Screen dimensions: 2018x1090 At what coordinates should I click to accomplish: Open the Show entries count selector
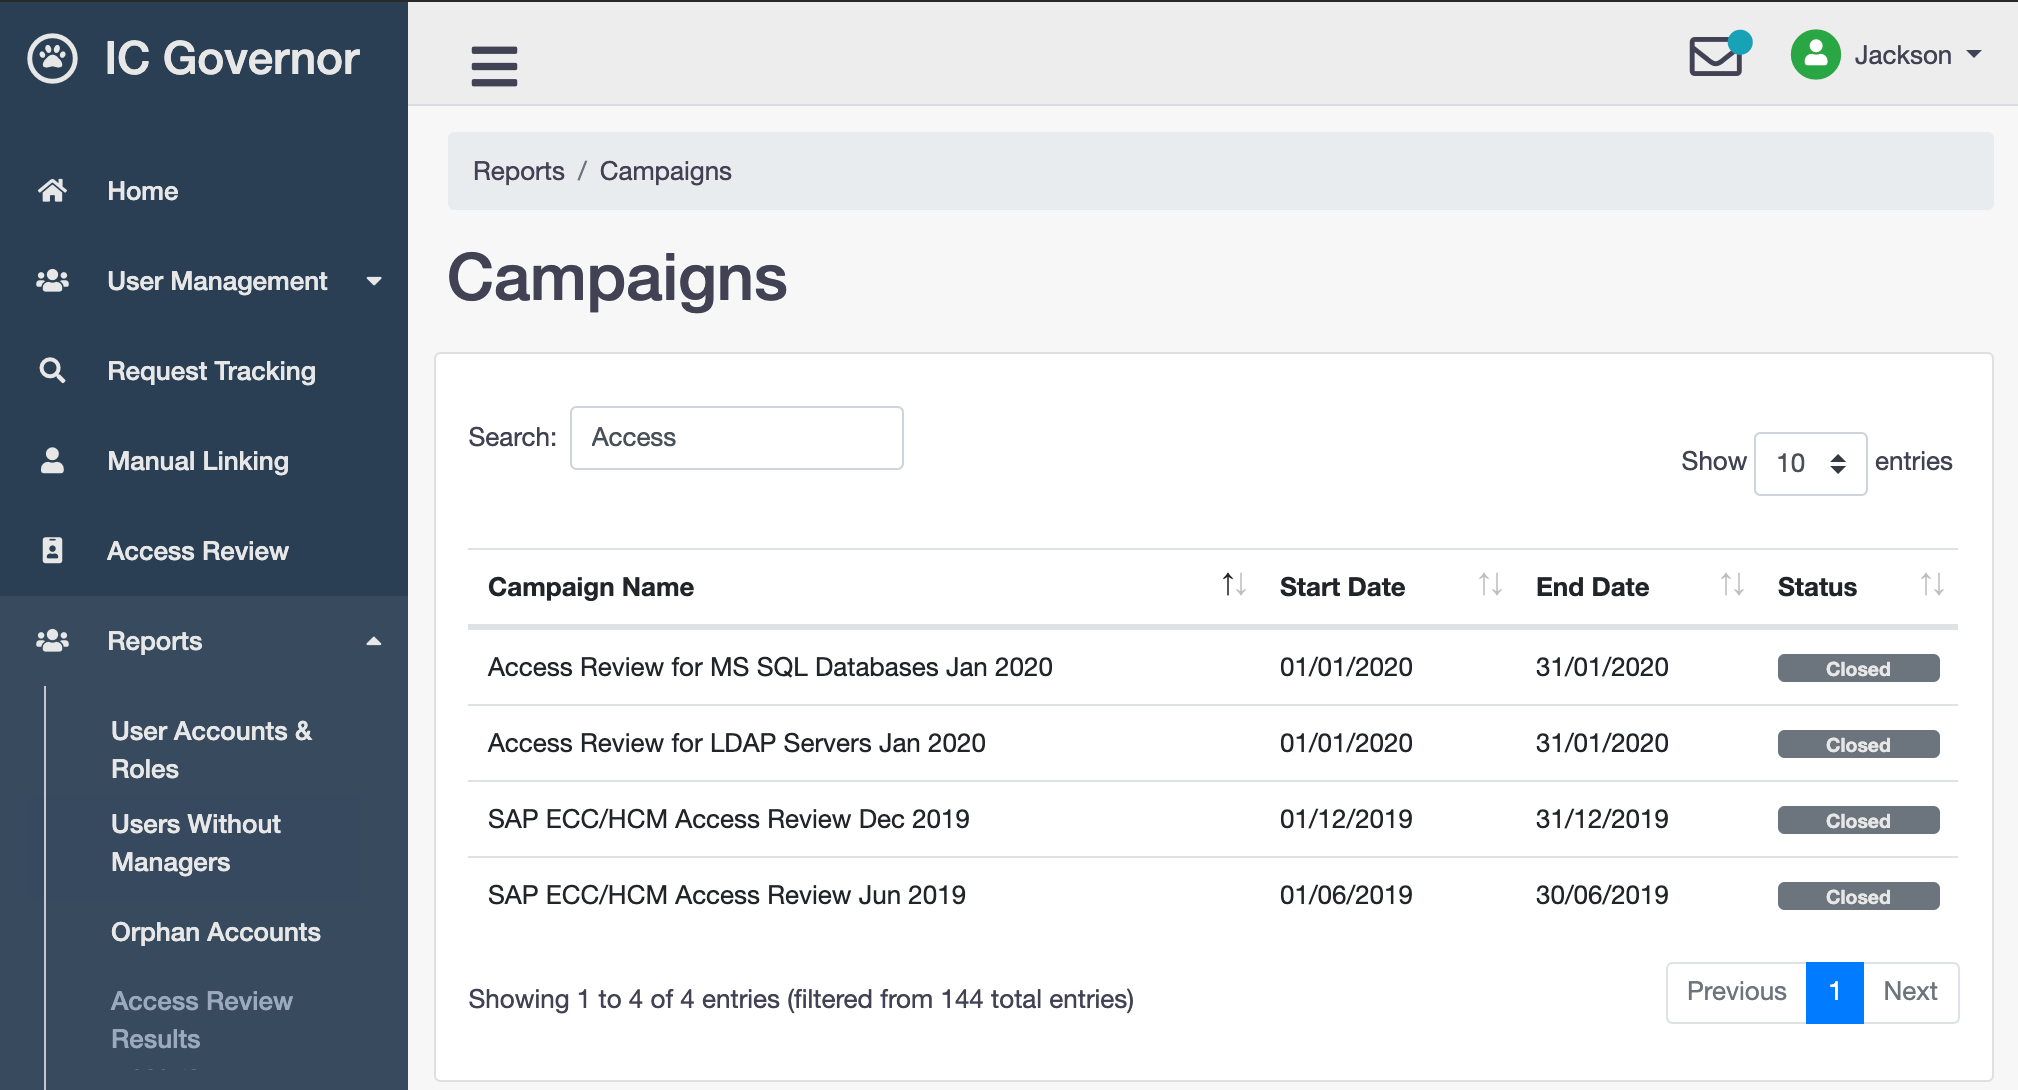pos(1810,463)
